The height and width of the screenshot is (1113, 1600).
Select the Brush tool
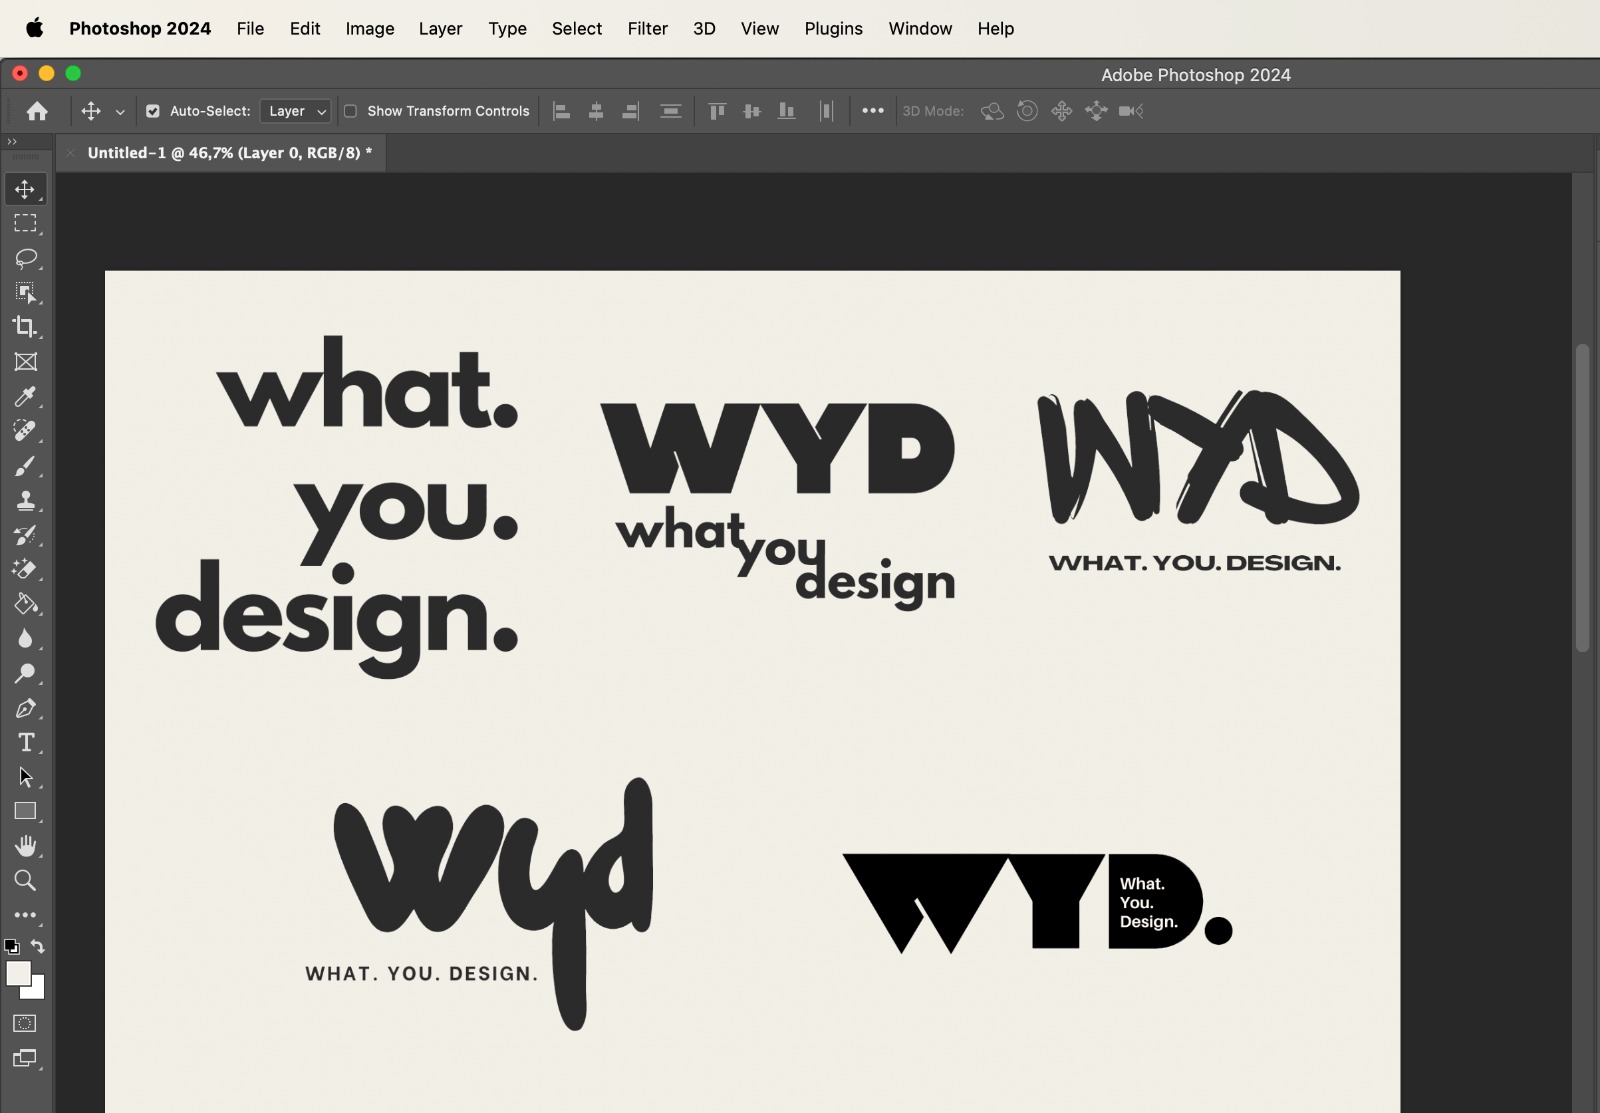click(25, 466)
